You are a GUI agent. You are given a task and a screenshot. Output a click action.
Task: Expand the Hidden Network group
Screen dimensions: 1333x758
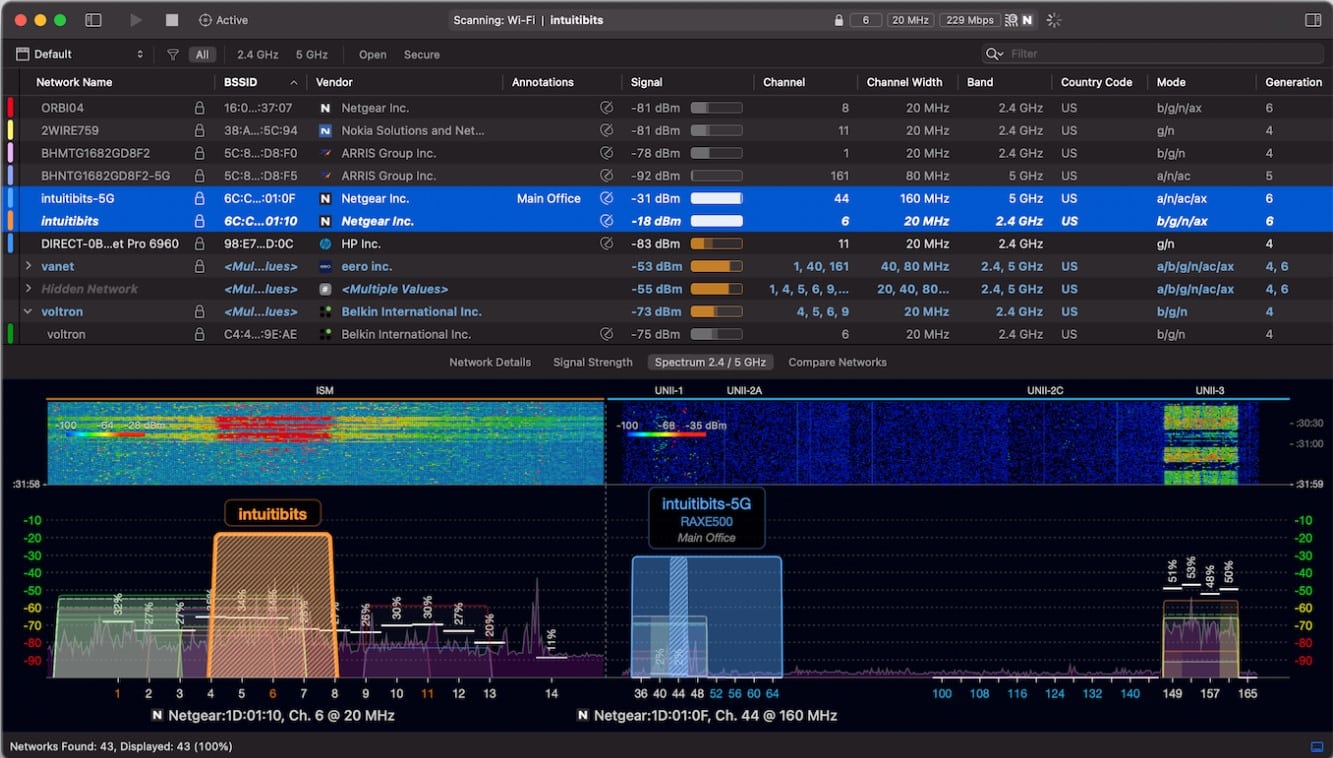pyautogui.click(x=28, y=289)
